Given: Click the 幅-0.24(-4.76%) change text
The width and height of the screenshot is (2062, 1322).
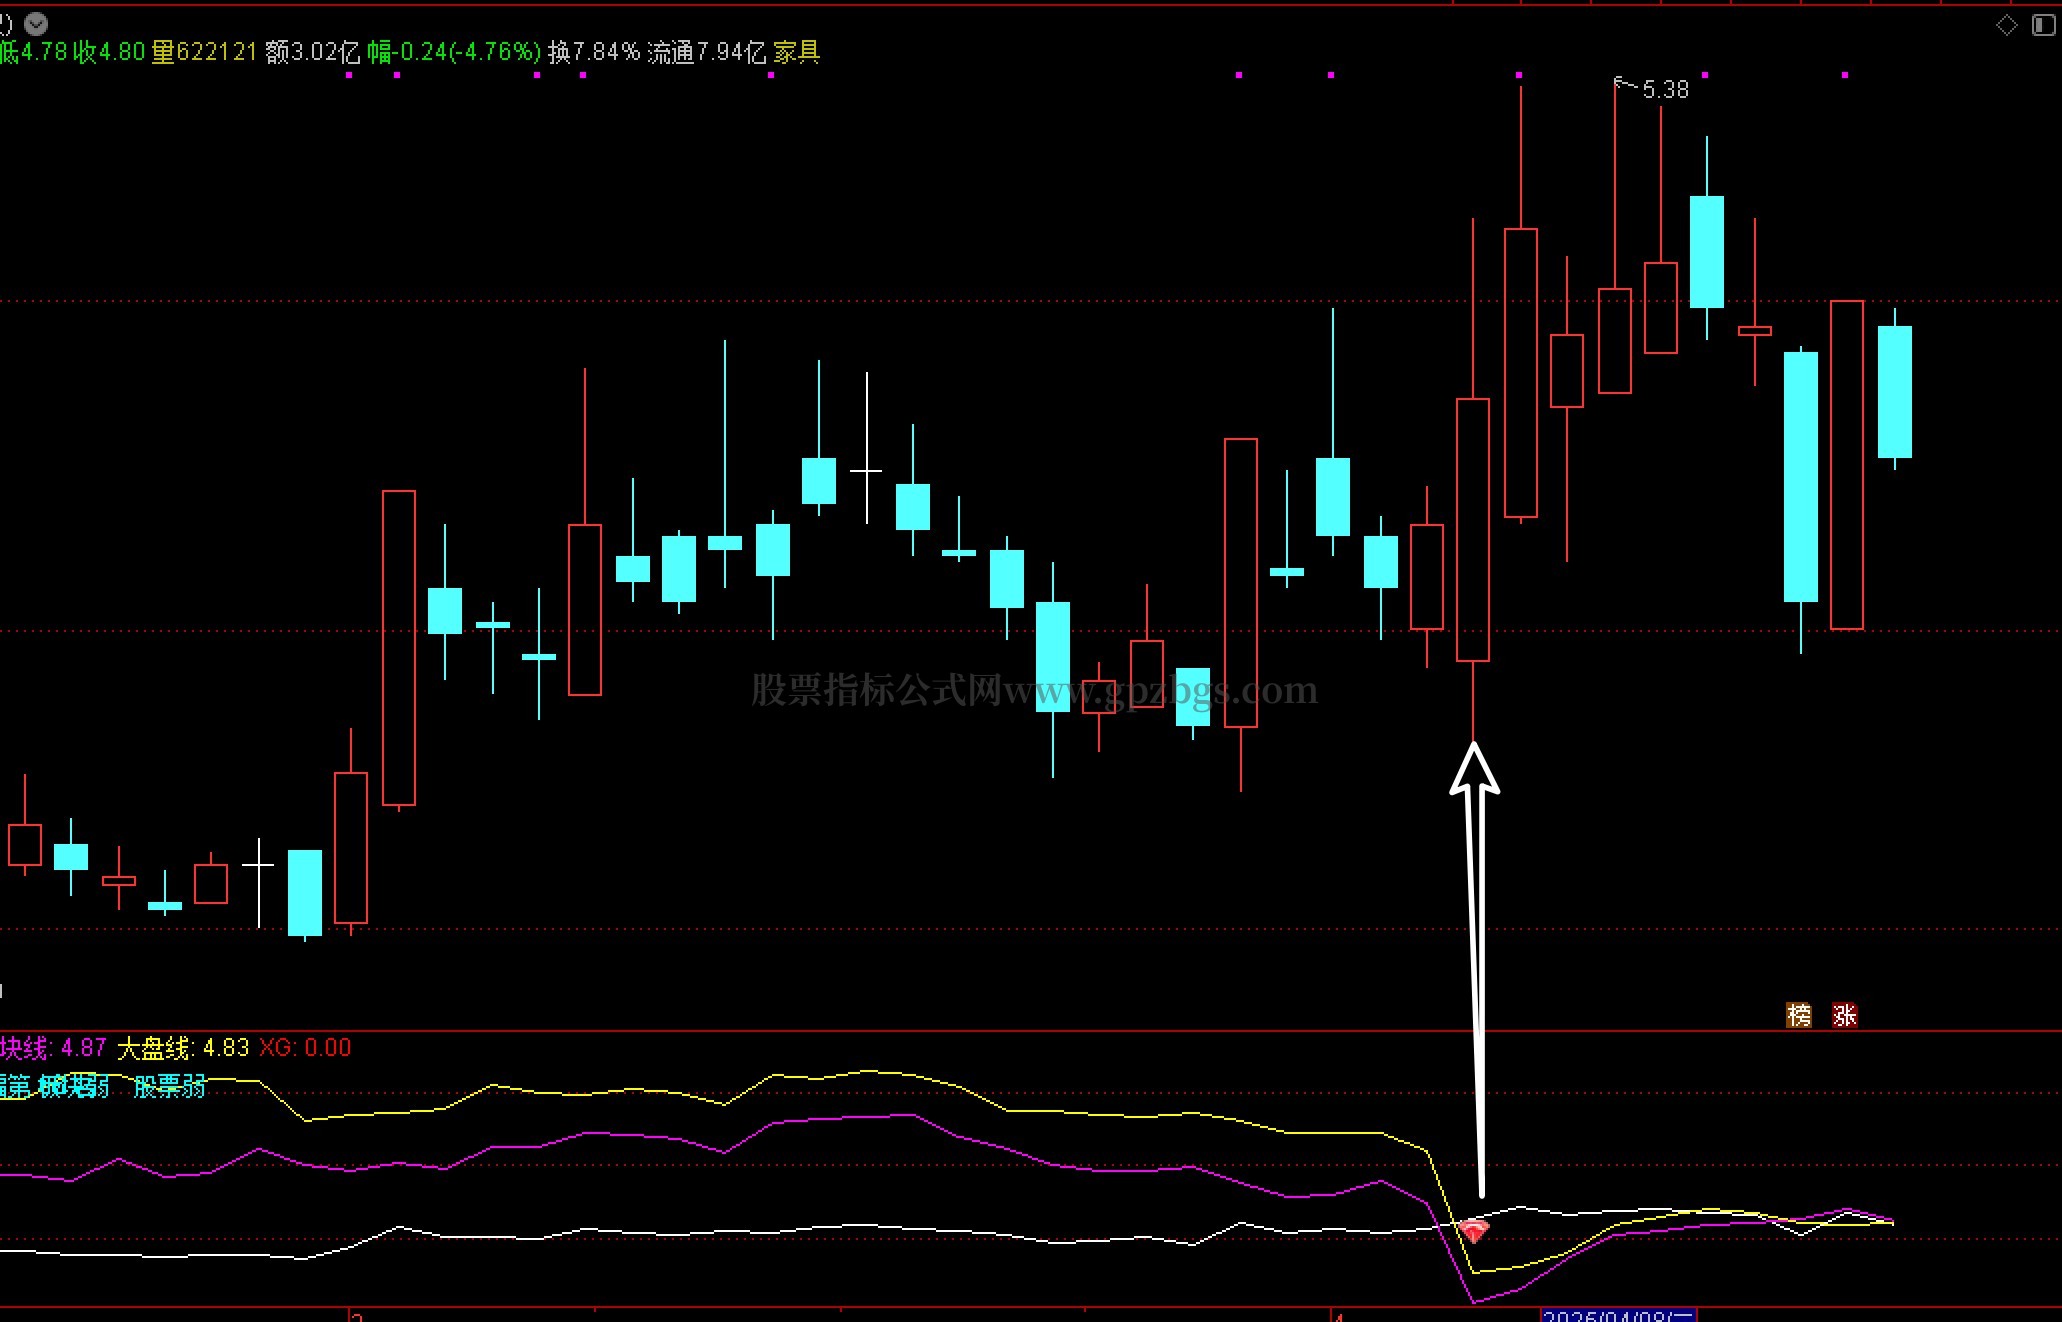Looking at the screenshot, I should tap(454, 51).
